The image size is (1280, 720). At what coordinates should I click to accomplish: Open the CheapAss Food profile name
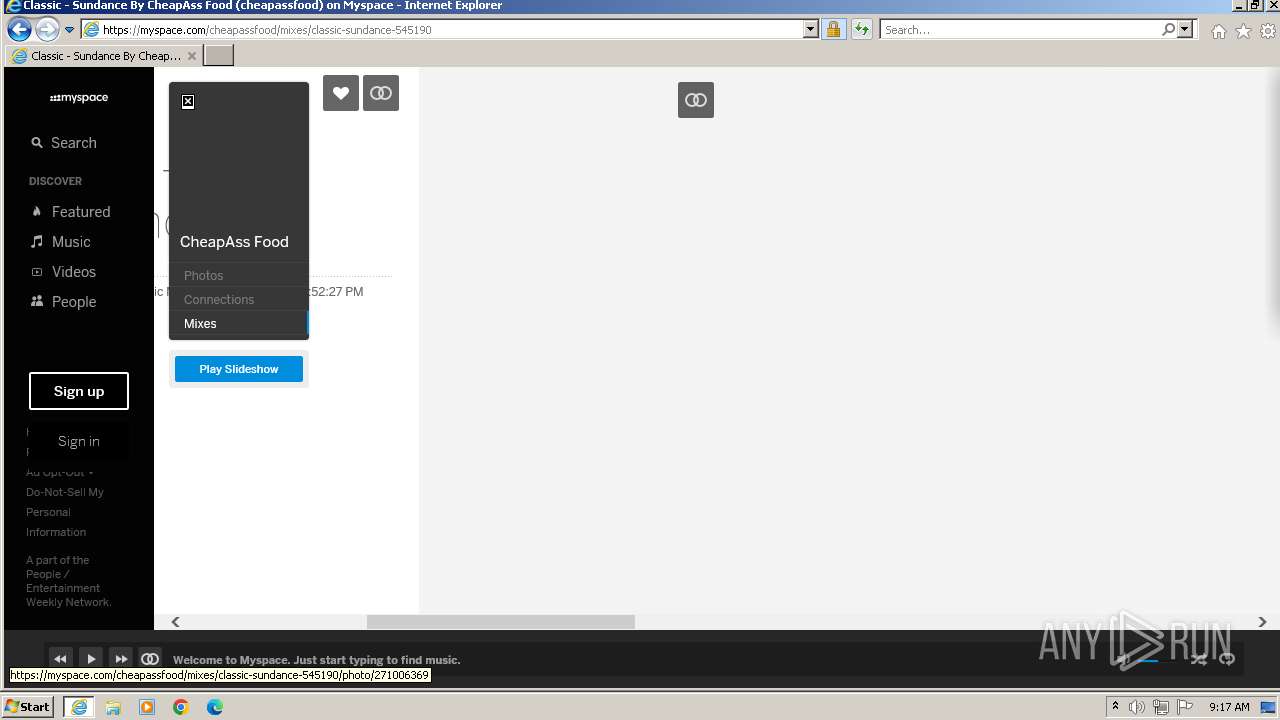click(x=234, y=242)
